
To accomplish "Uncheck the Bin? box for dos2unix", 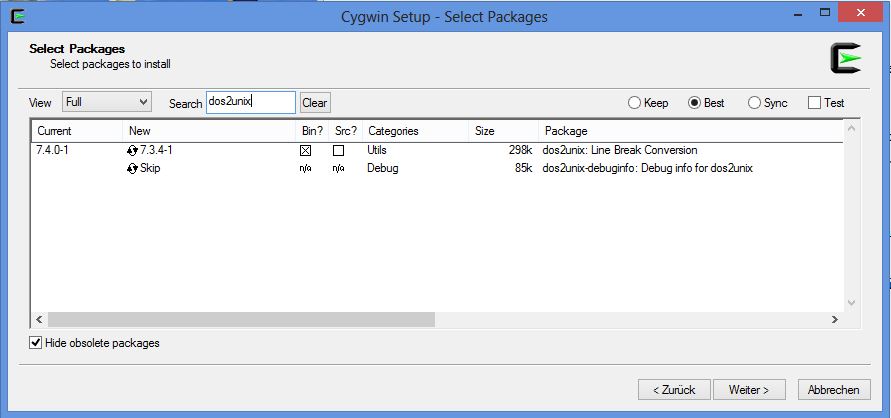I will [306, 151].
